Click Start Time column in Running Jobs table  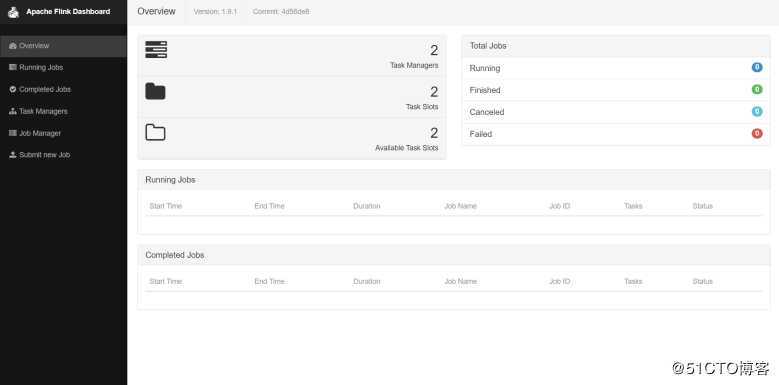coord(166,206)
